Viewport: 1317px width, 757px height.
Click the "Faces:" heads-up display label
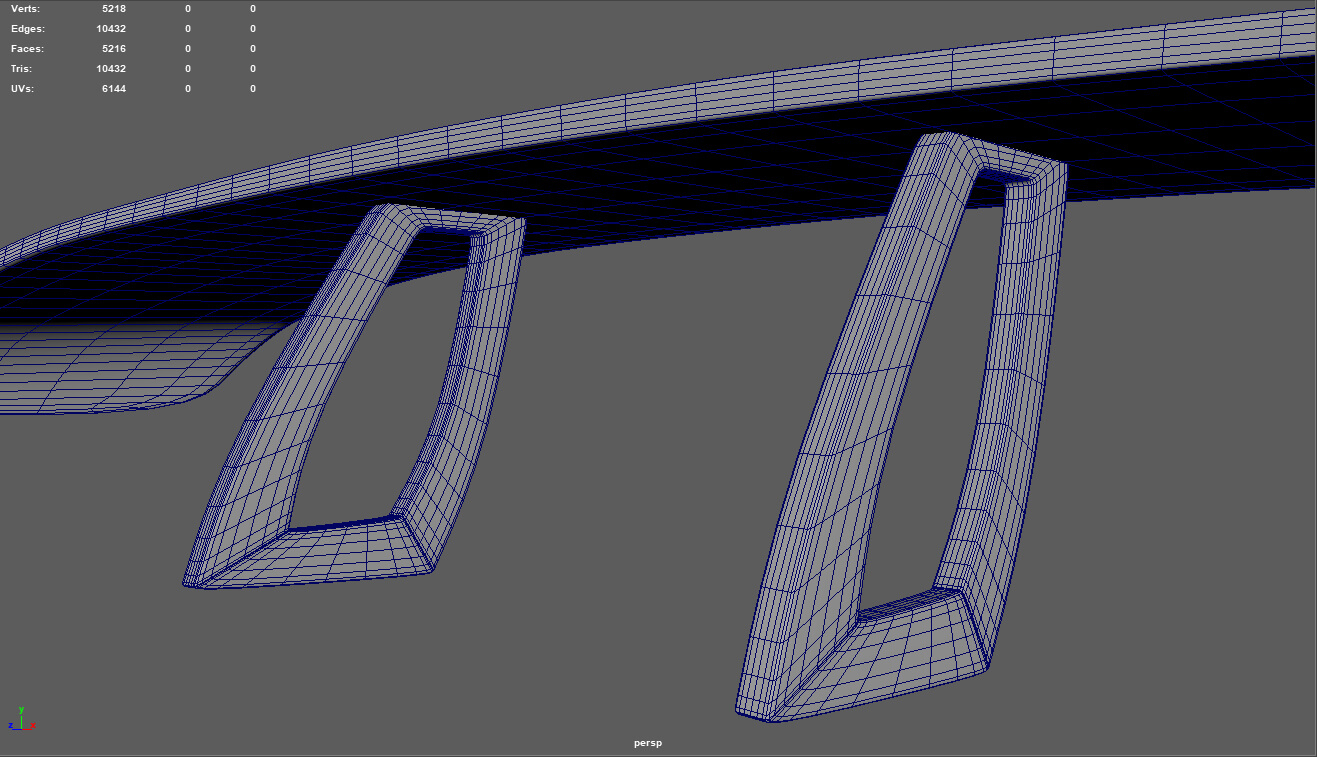(x=27, y=49)
